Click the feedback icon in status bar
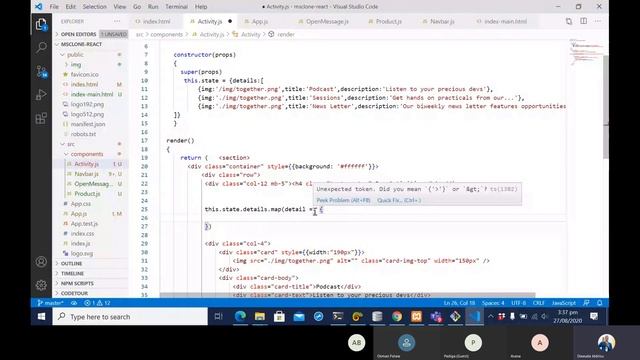640x360 pixels. [x=586, y=303]
